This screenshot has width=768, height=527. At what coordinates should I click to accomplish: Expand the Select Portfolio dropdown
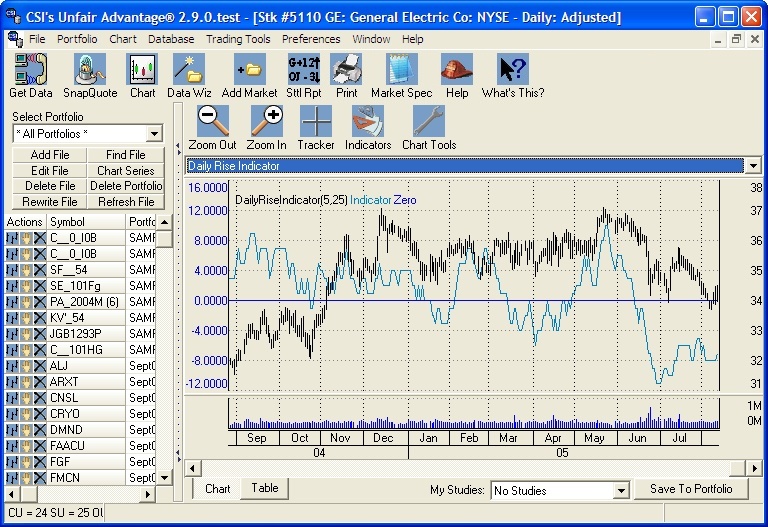(x=154, y=134)
